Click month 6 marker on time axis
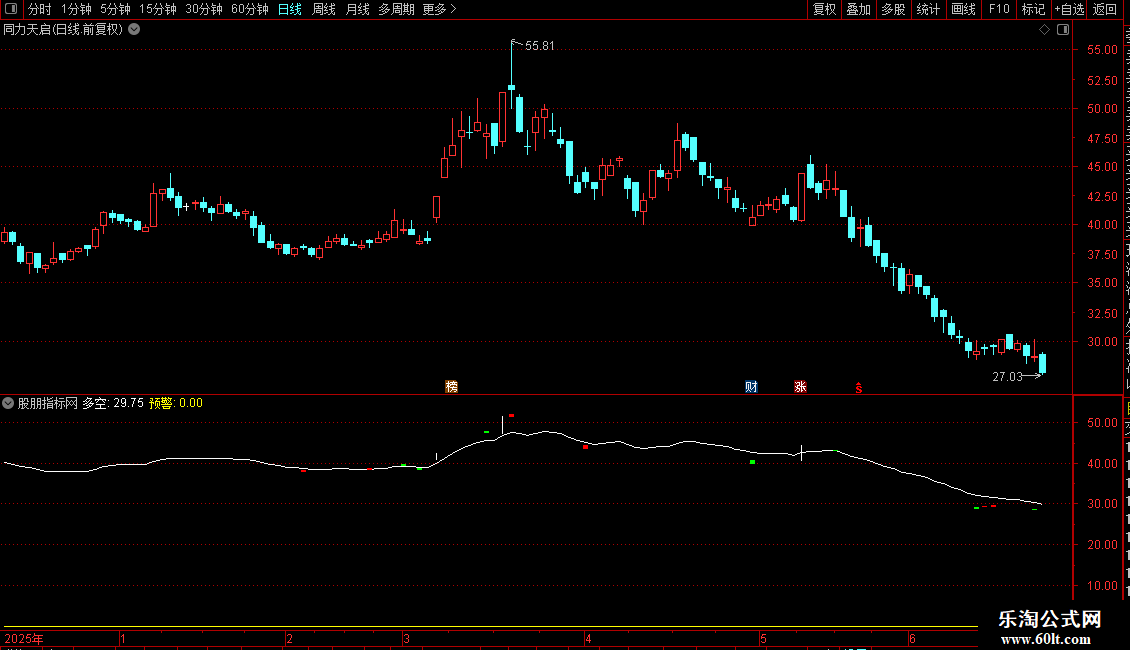Screen dimensions: 1130x650 pyautogui.click(x=912, y=639)
